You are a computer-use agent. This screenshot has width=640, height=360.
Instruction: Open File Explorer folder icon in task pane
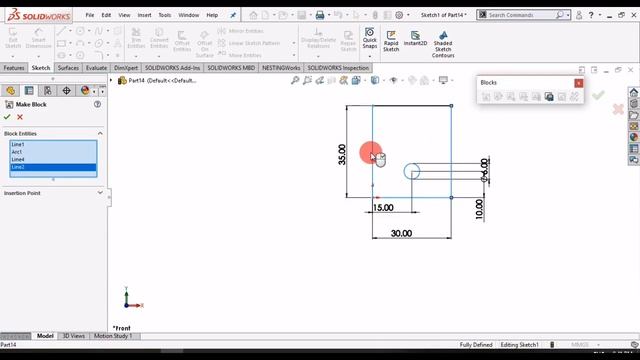tap(633, 115)
